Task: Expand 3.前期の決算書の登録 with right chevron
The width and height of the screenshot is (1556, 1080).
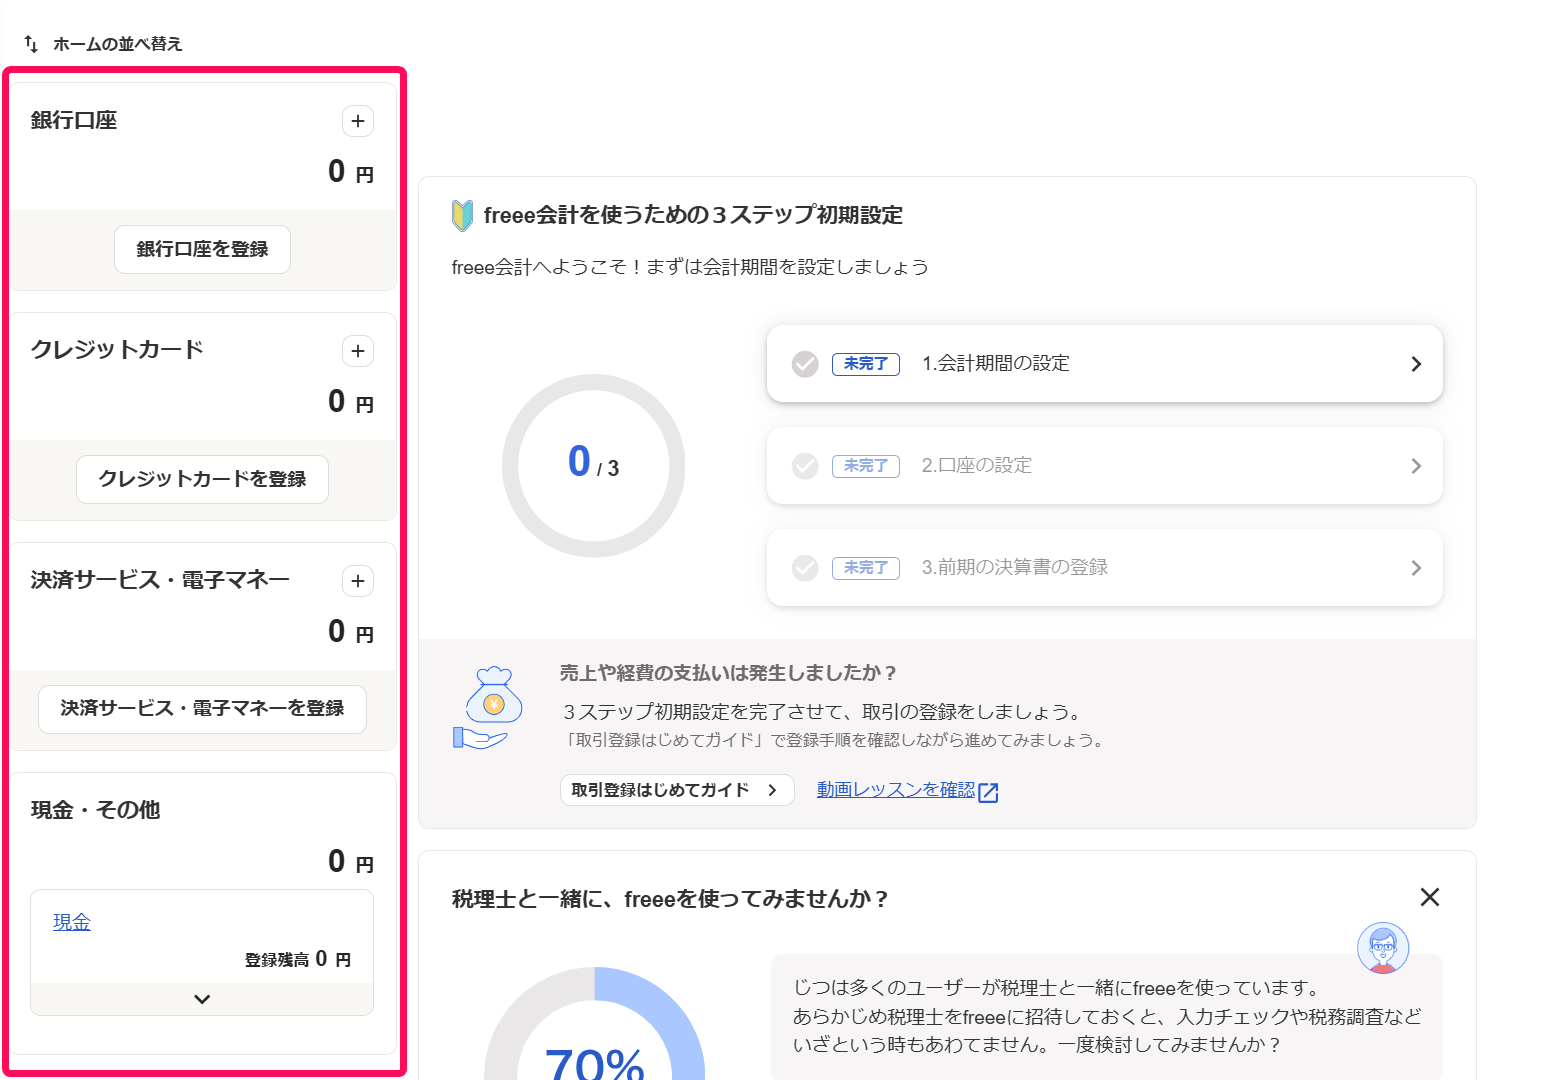Action: coord(1416,568)
